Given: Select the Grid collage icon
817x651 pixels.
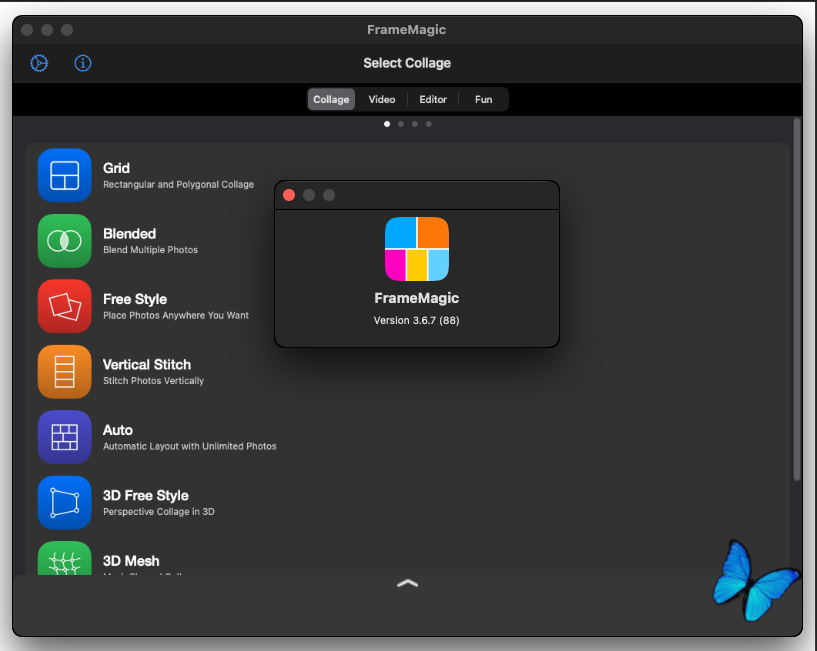Looking at the screenshot, I should (x=65, y=175).
